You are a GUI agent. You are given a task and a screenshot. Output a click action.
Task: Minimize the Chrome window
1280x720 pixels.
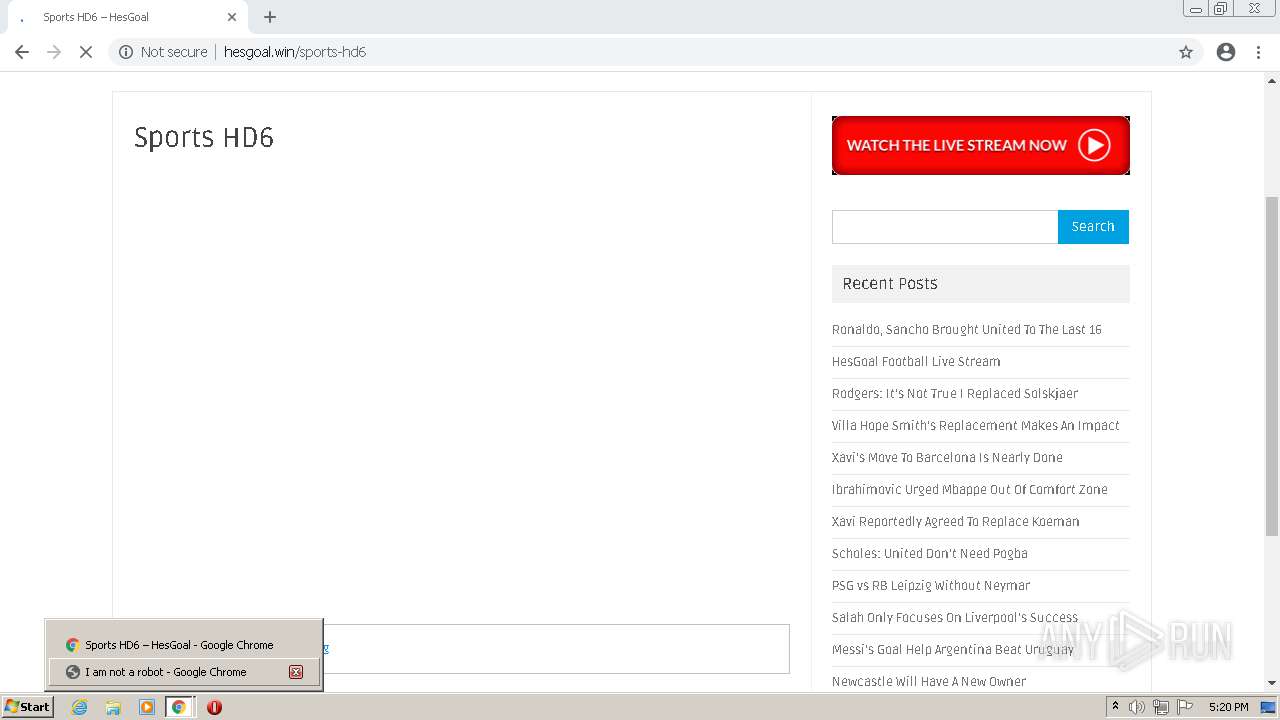(1196, 9)
